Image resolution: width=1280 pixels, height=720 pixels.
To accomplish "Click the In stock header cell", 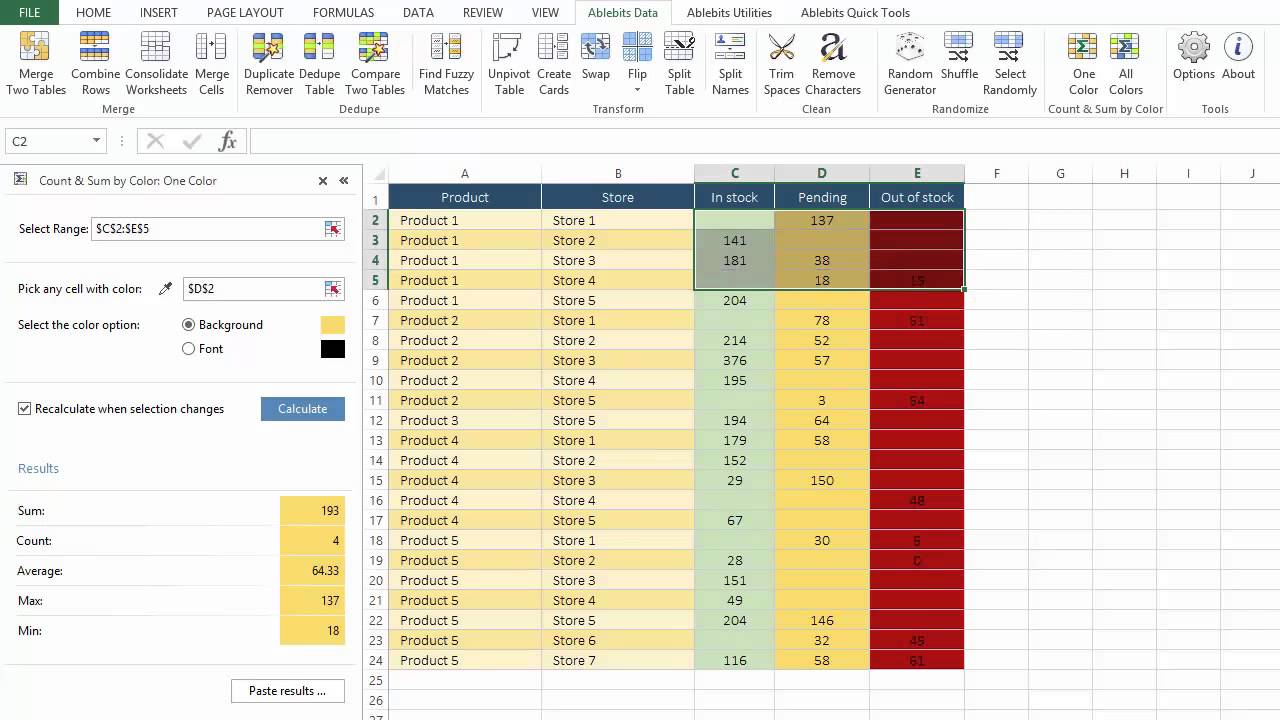I will click(x=734, y=197).
